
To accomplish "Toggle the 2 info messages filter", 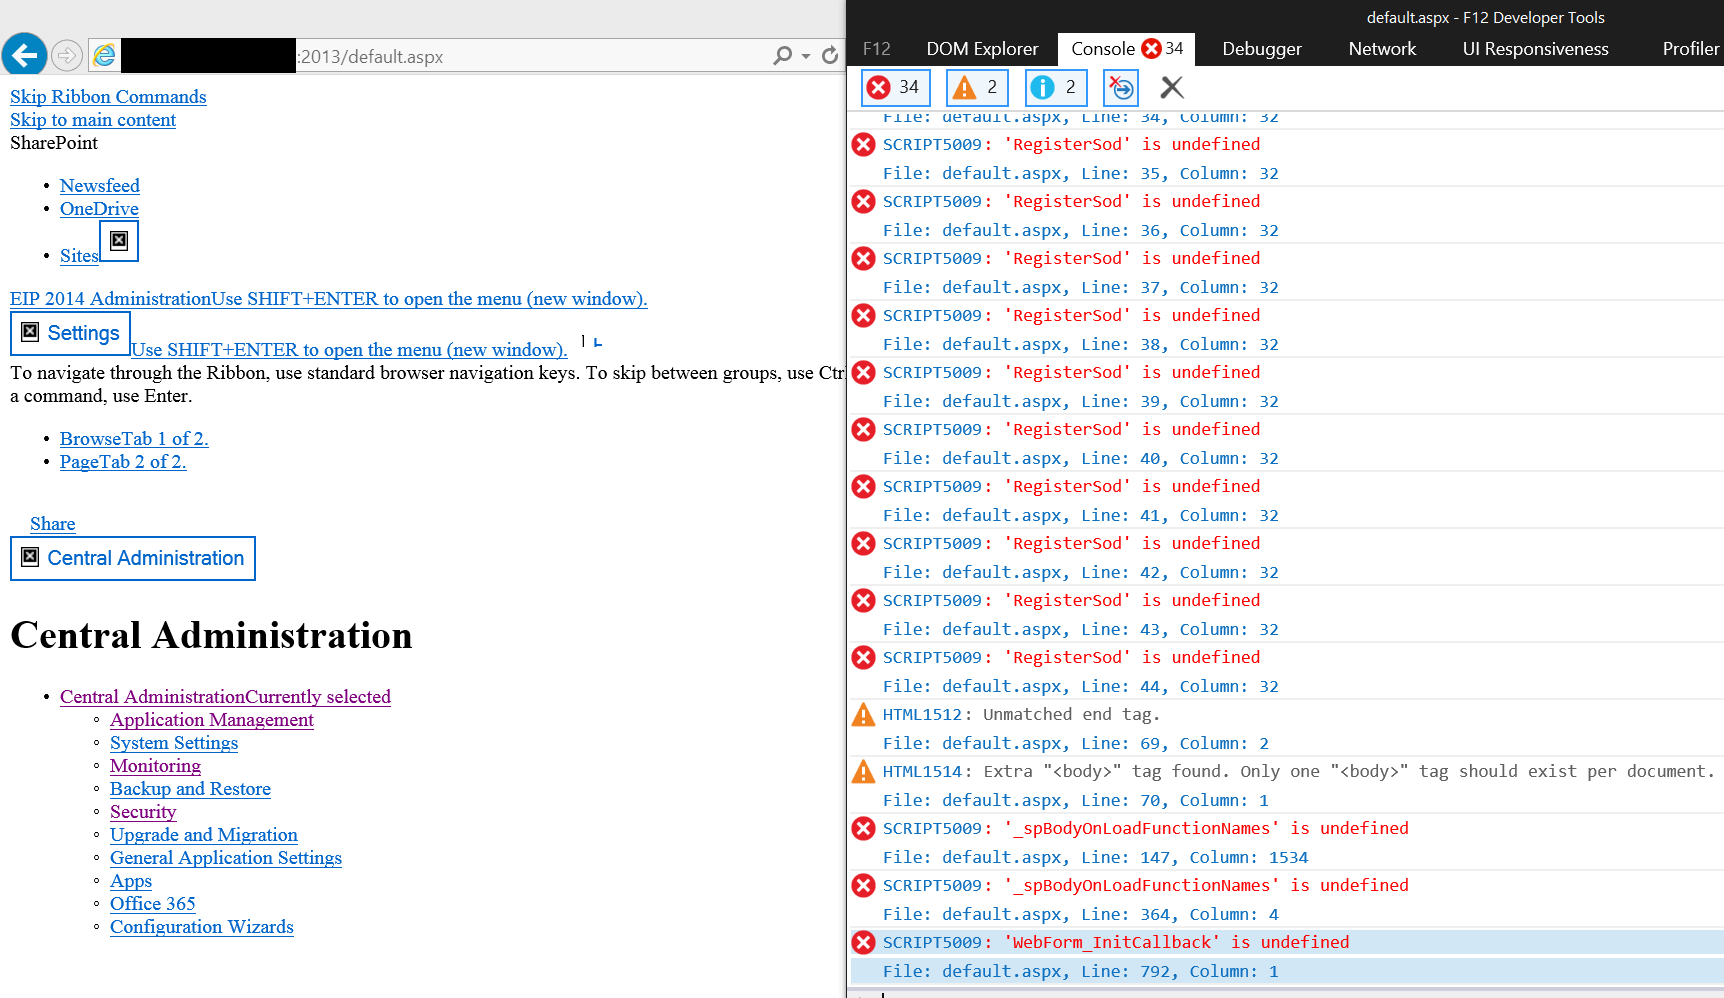I will click(1055, 88).
